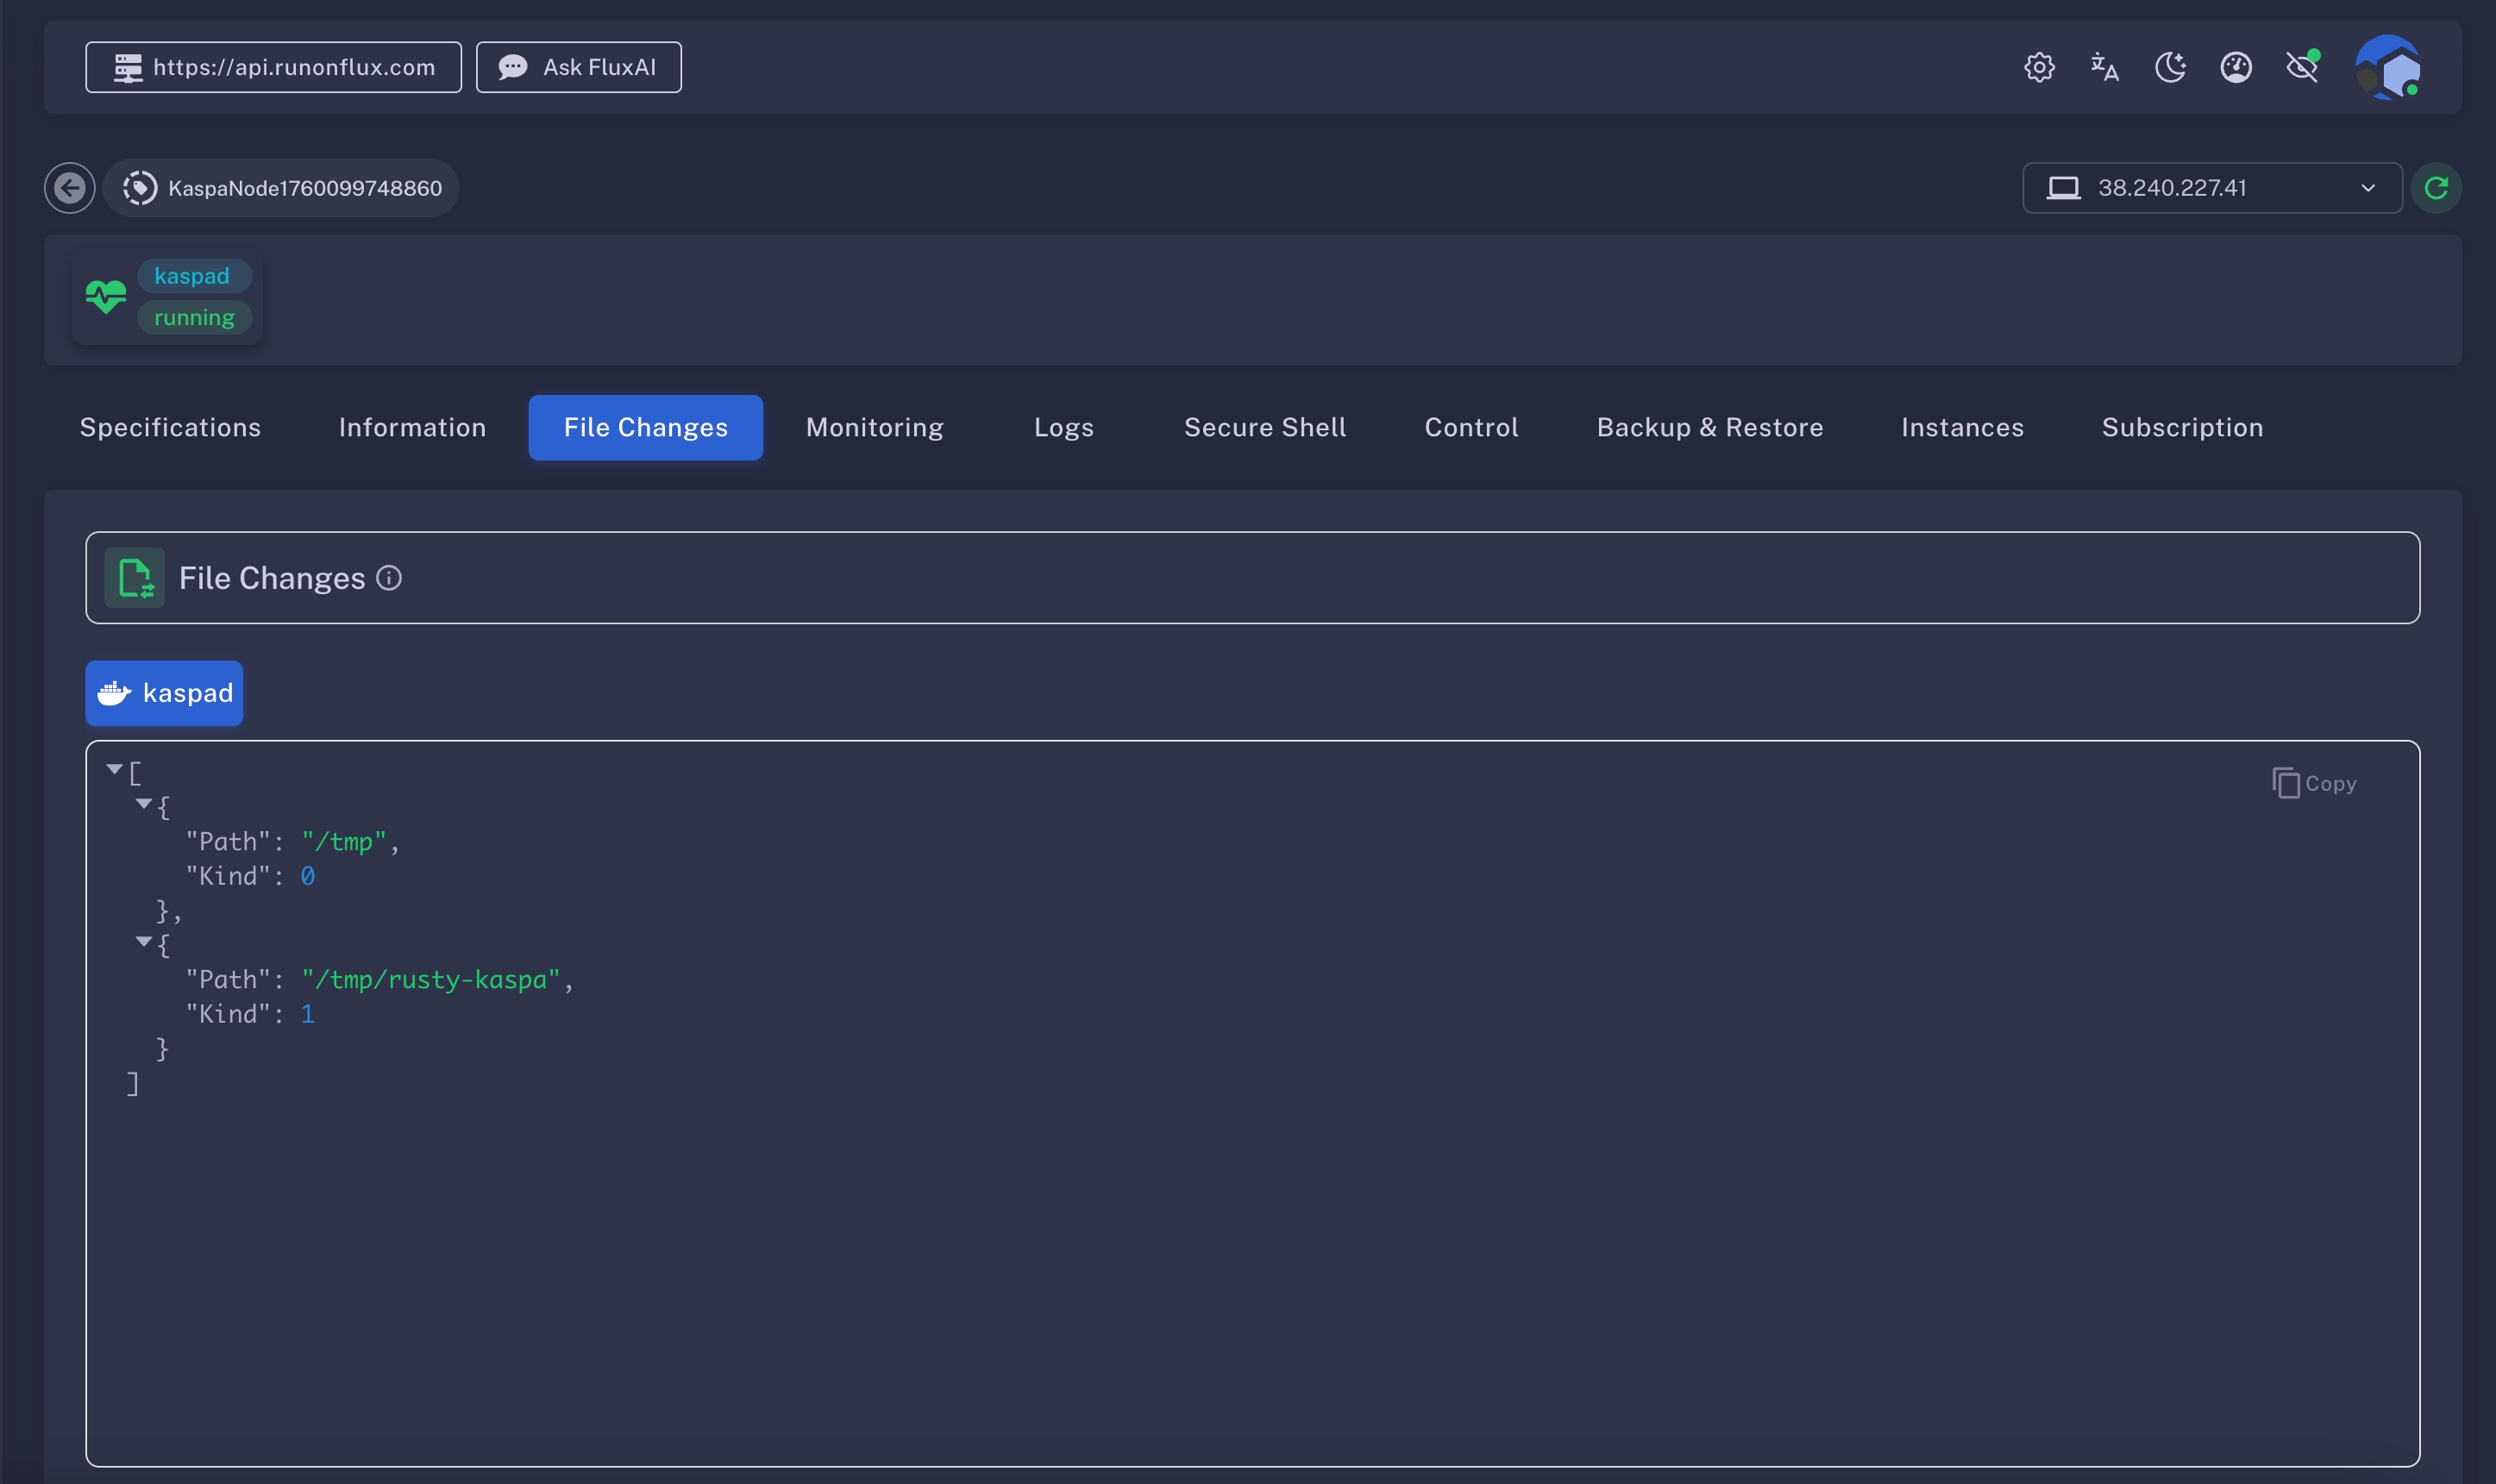Collapse the root JSON array triangle

[114, 769]
